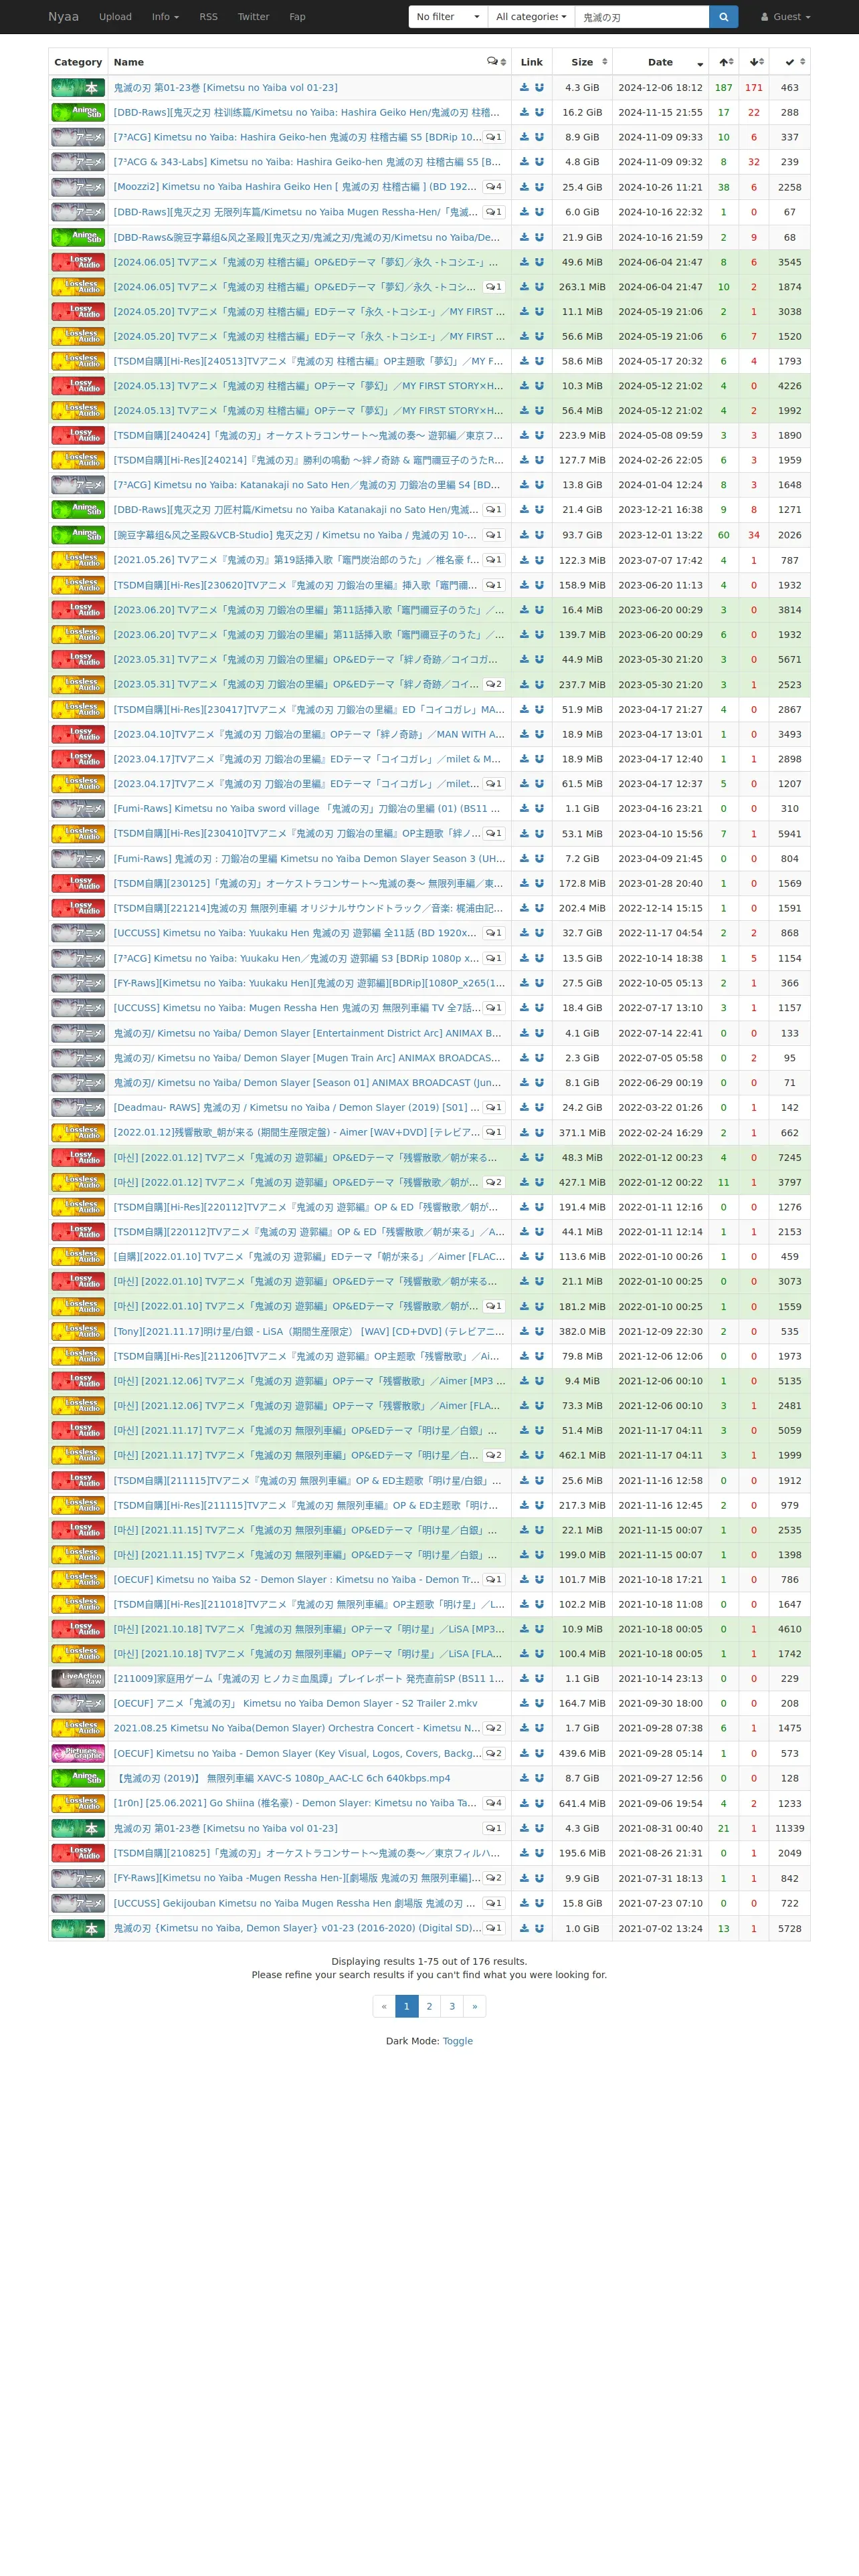
Task: Open magnet link for [Moozzi2] Hashira Geiko Hen
Action: pyautogui.click(x=539, y=187)
